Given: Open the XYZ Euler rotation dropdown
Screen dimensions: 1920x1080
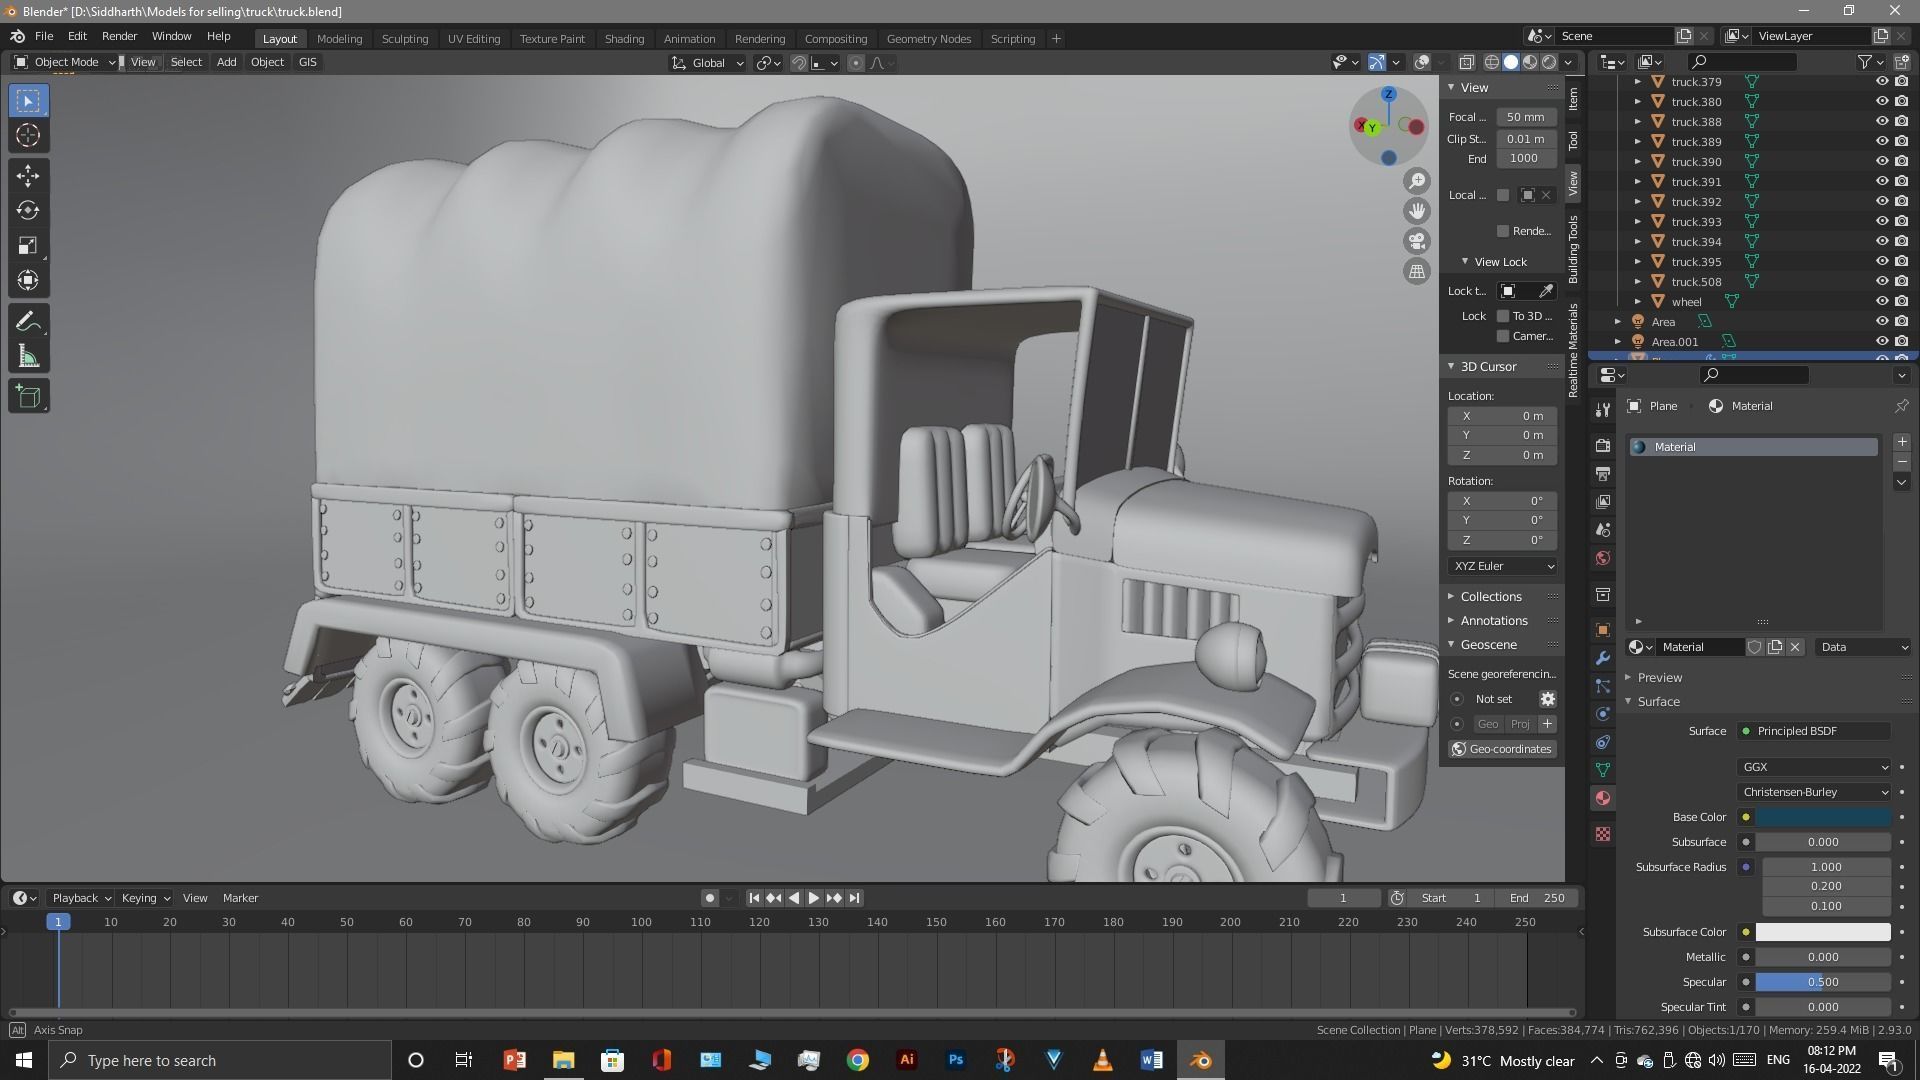Looking at the screenshot, I should 1502,566.
